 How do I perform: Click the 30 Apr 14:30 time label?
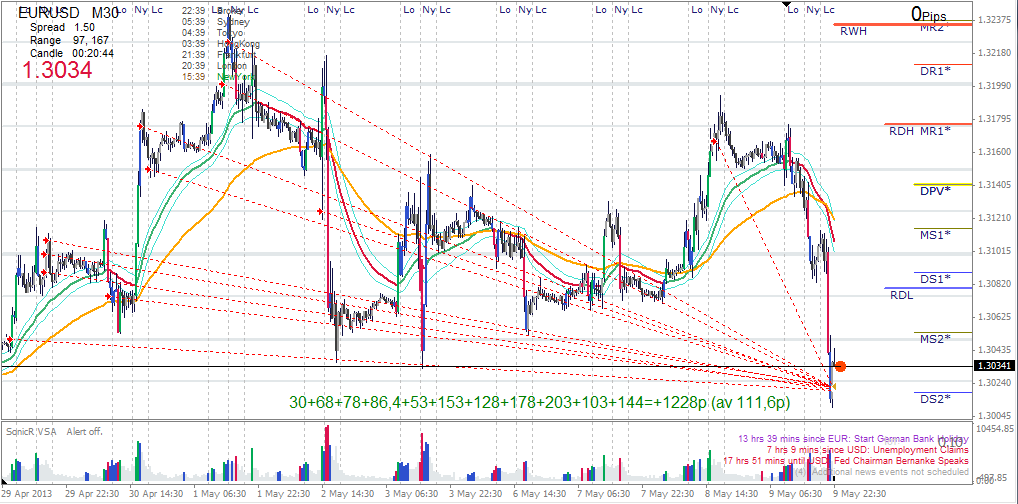(x=155, y=494)
